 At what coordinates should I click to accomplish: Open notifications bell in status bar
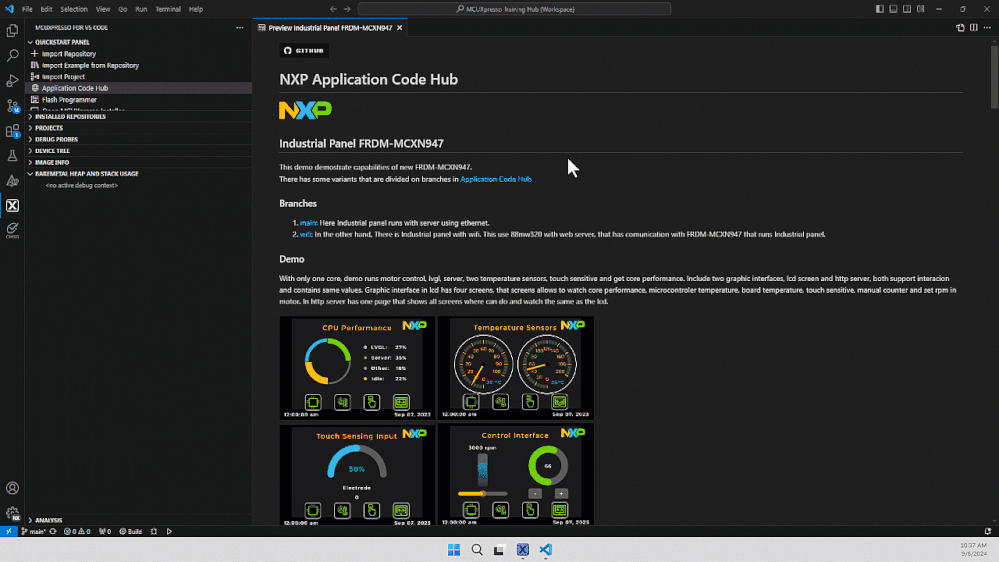pyautogui.click(x=988, y=531)
